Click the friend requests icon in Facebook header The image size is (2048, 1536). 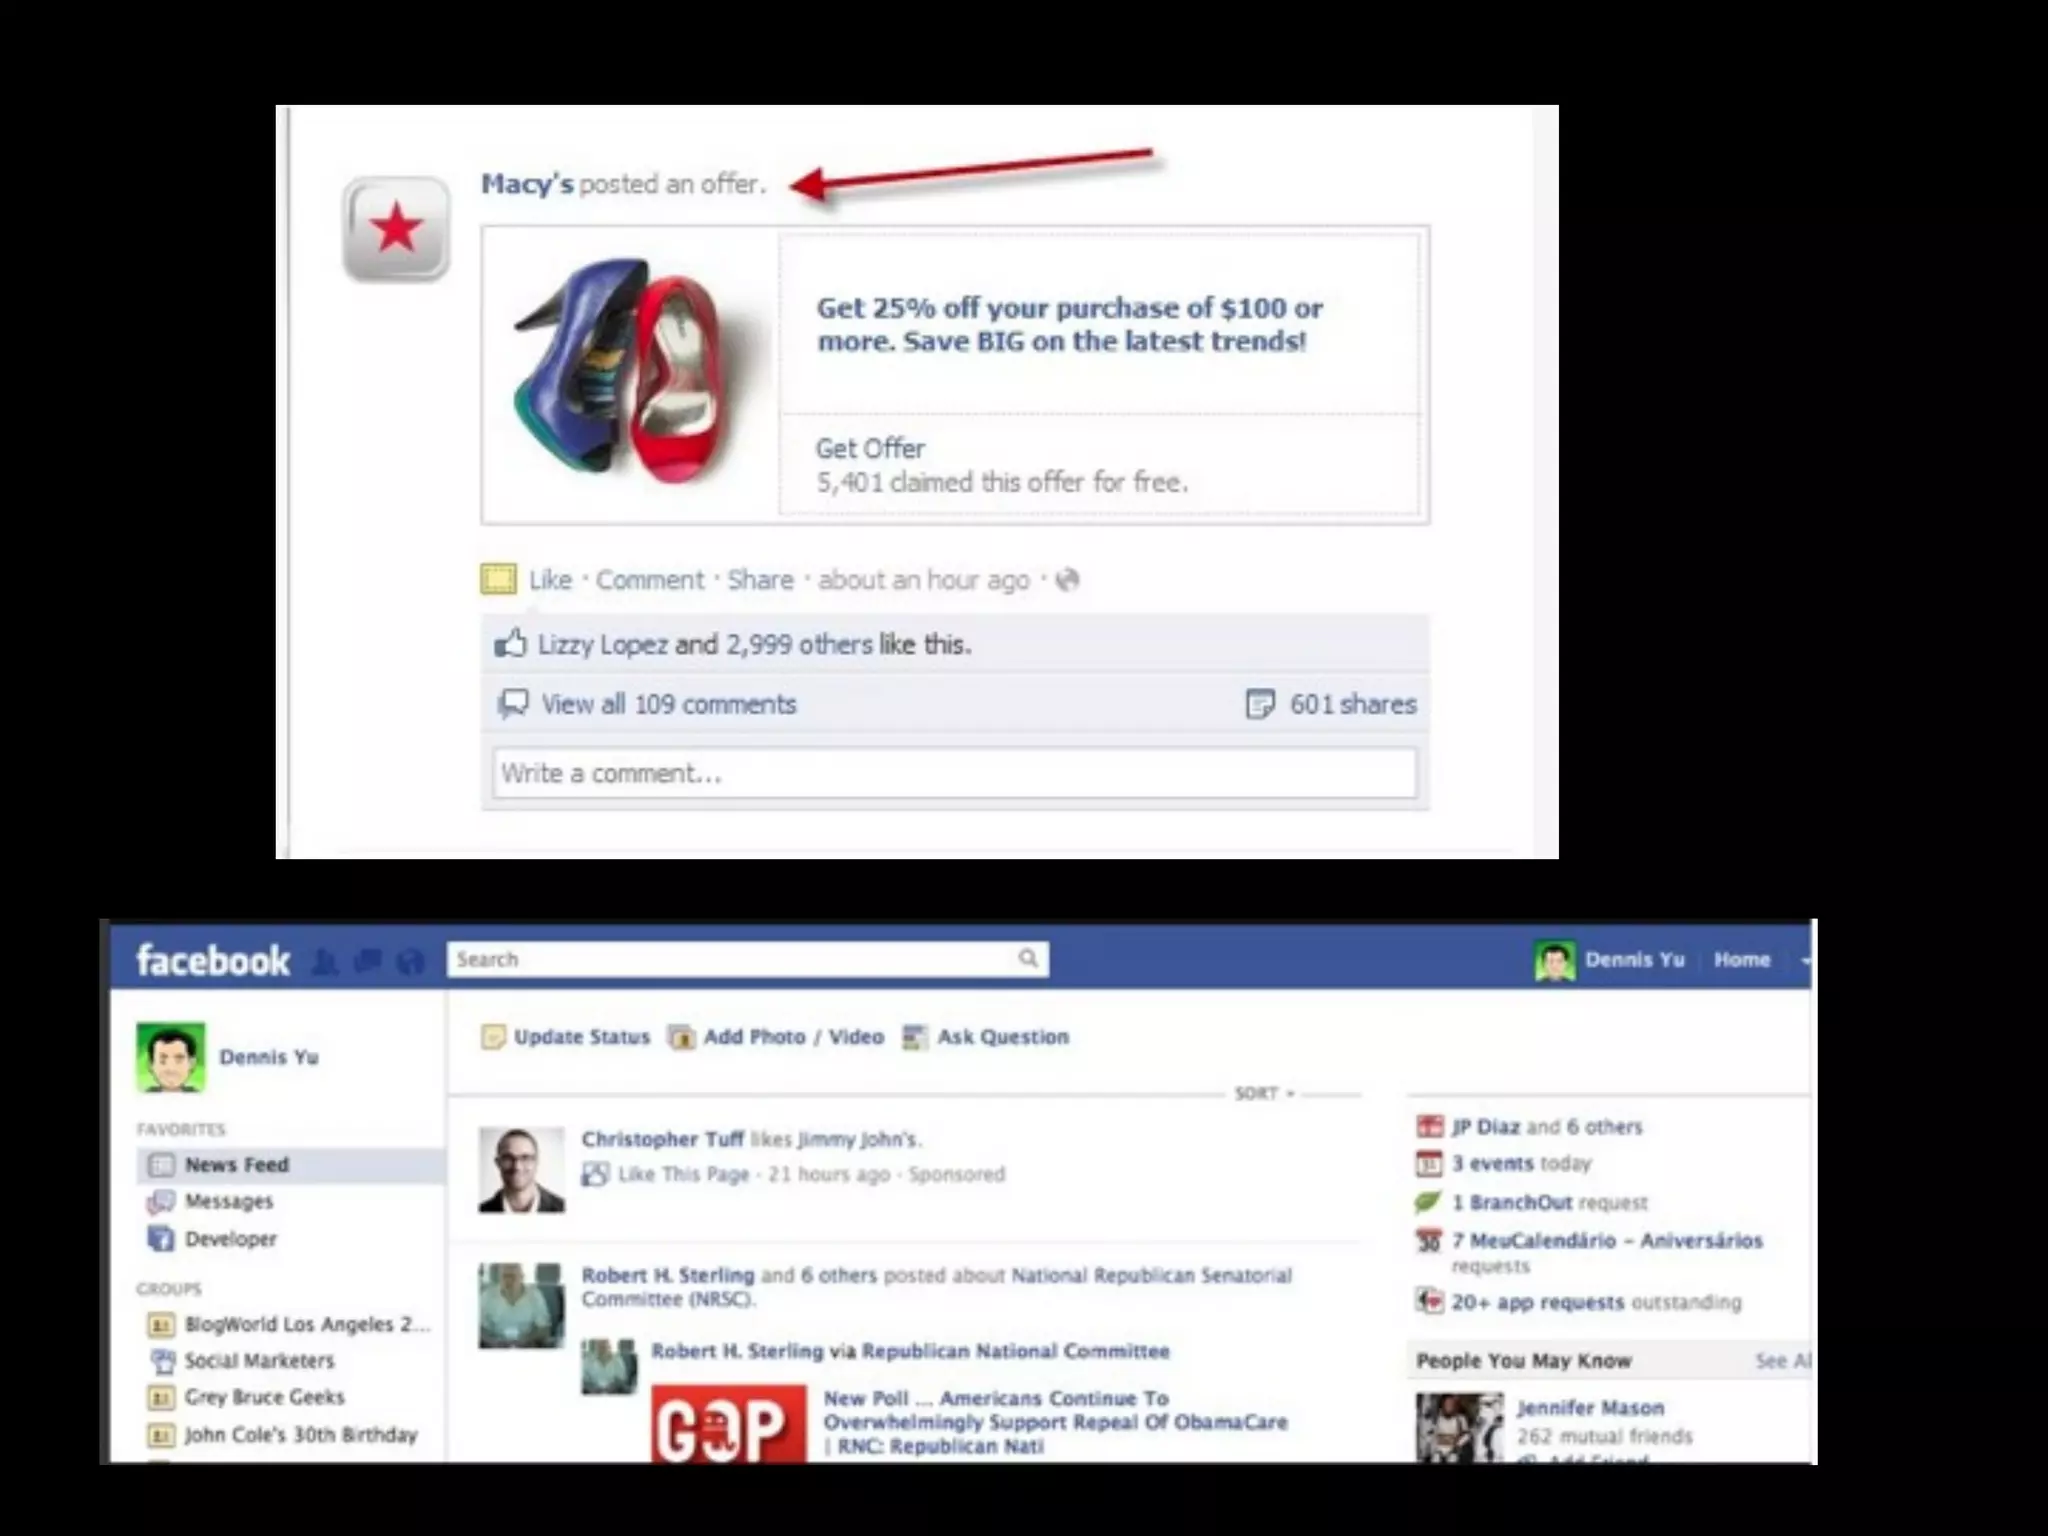pyautogui.click(x=325, y=962)
